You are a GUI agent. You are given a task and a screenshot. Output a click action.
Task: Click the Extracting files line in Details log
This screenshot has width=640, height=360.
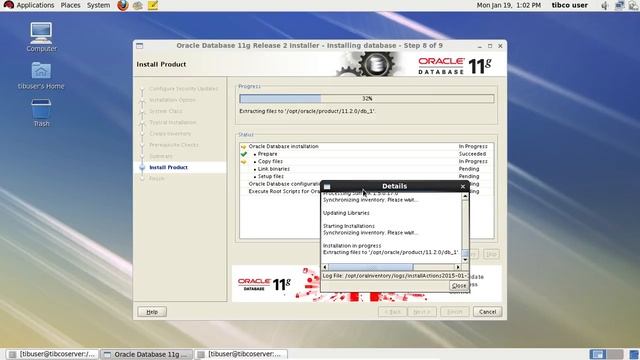point(390,252)
